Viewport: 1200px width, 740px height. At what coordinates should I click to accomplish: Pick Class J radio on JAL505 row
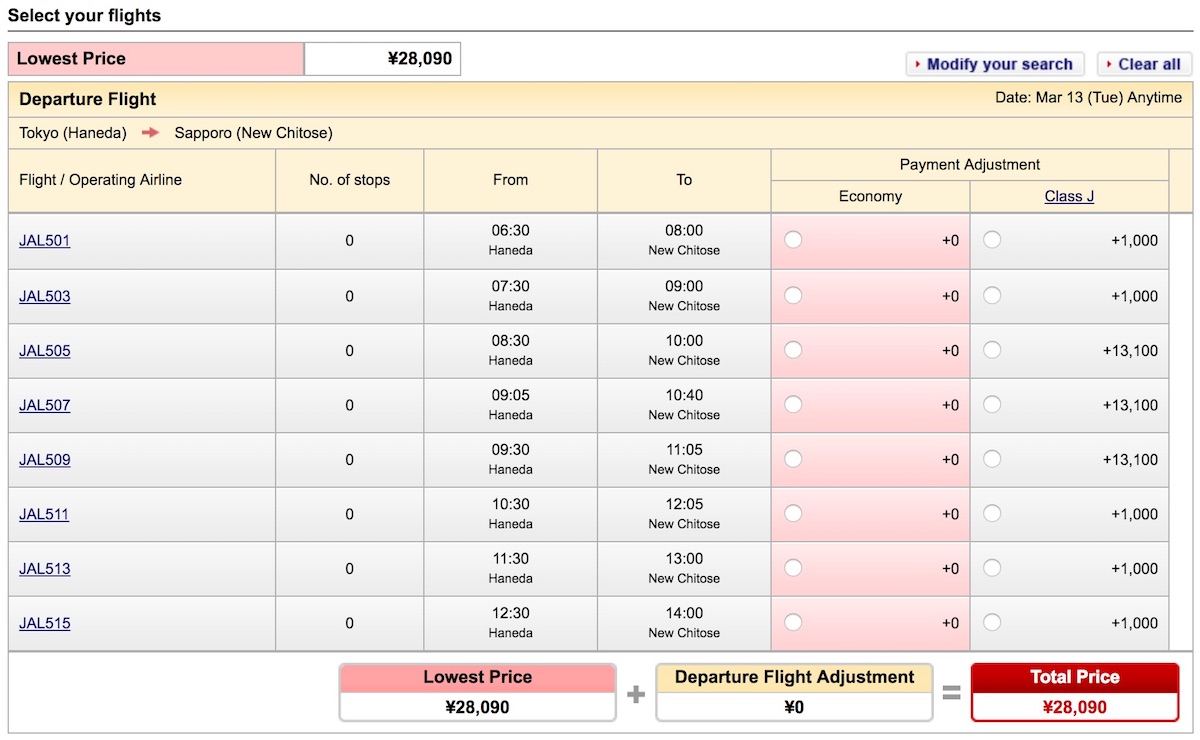click(992, 350)
